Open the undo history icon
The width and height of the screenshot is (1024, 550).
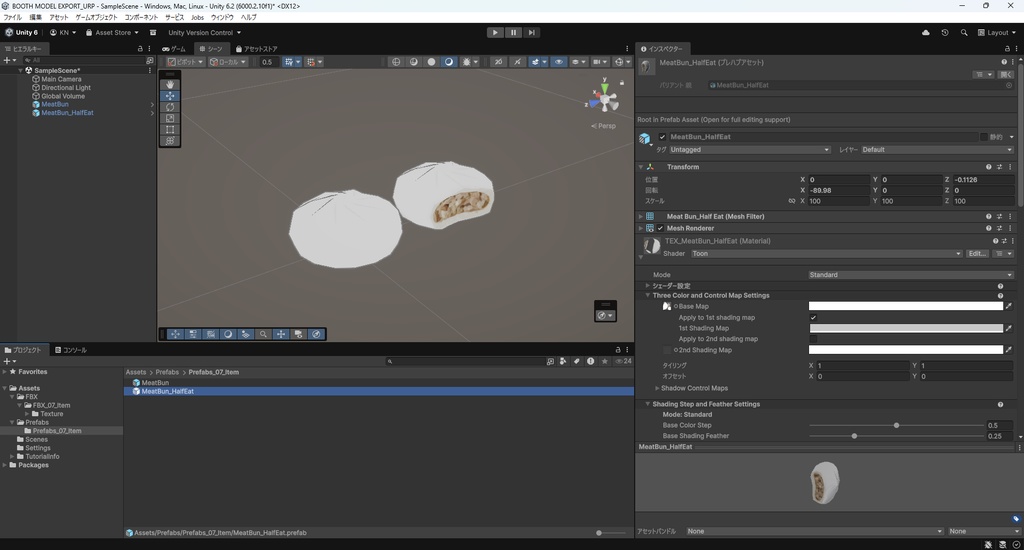[945, 32]
